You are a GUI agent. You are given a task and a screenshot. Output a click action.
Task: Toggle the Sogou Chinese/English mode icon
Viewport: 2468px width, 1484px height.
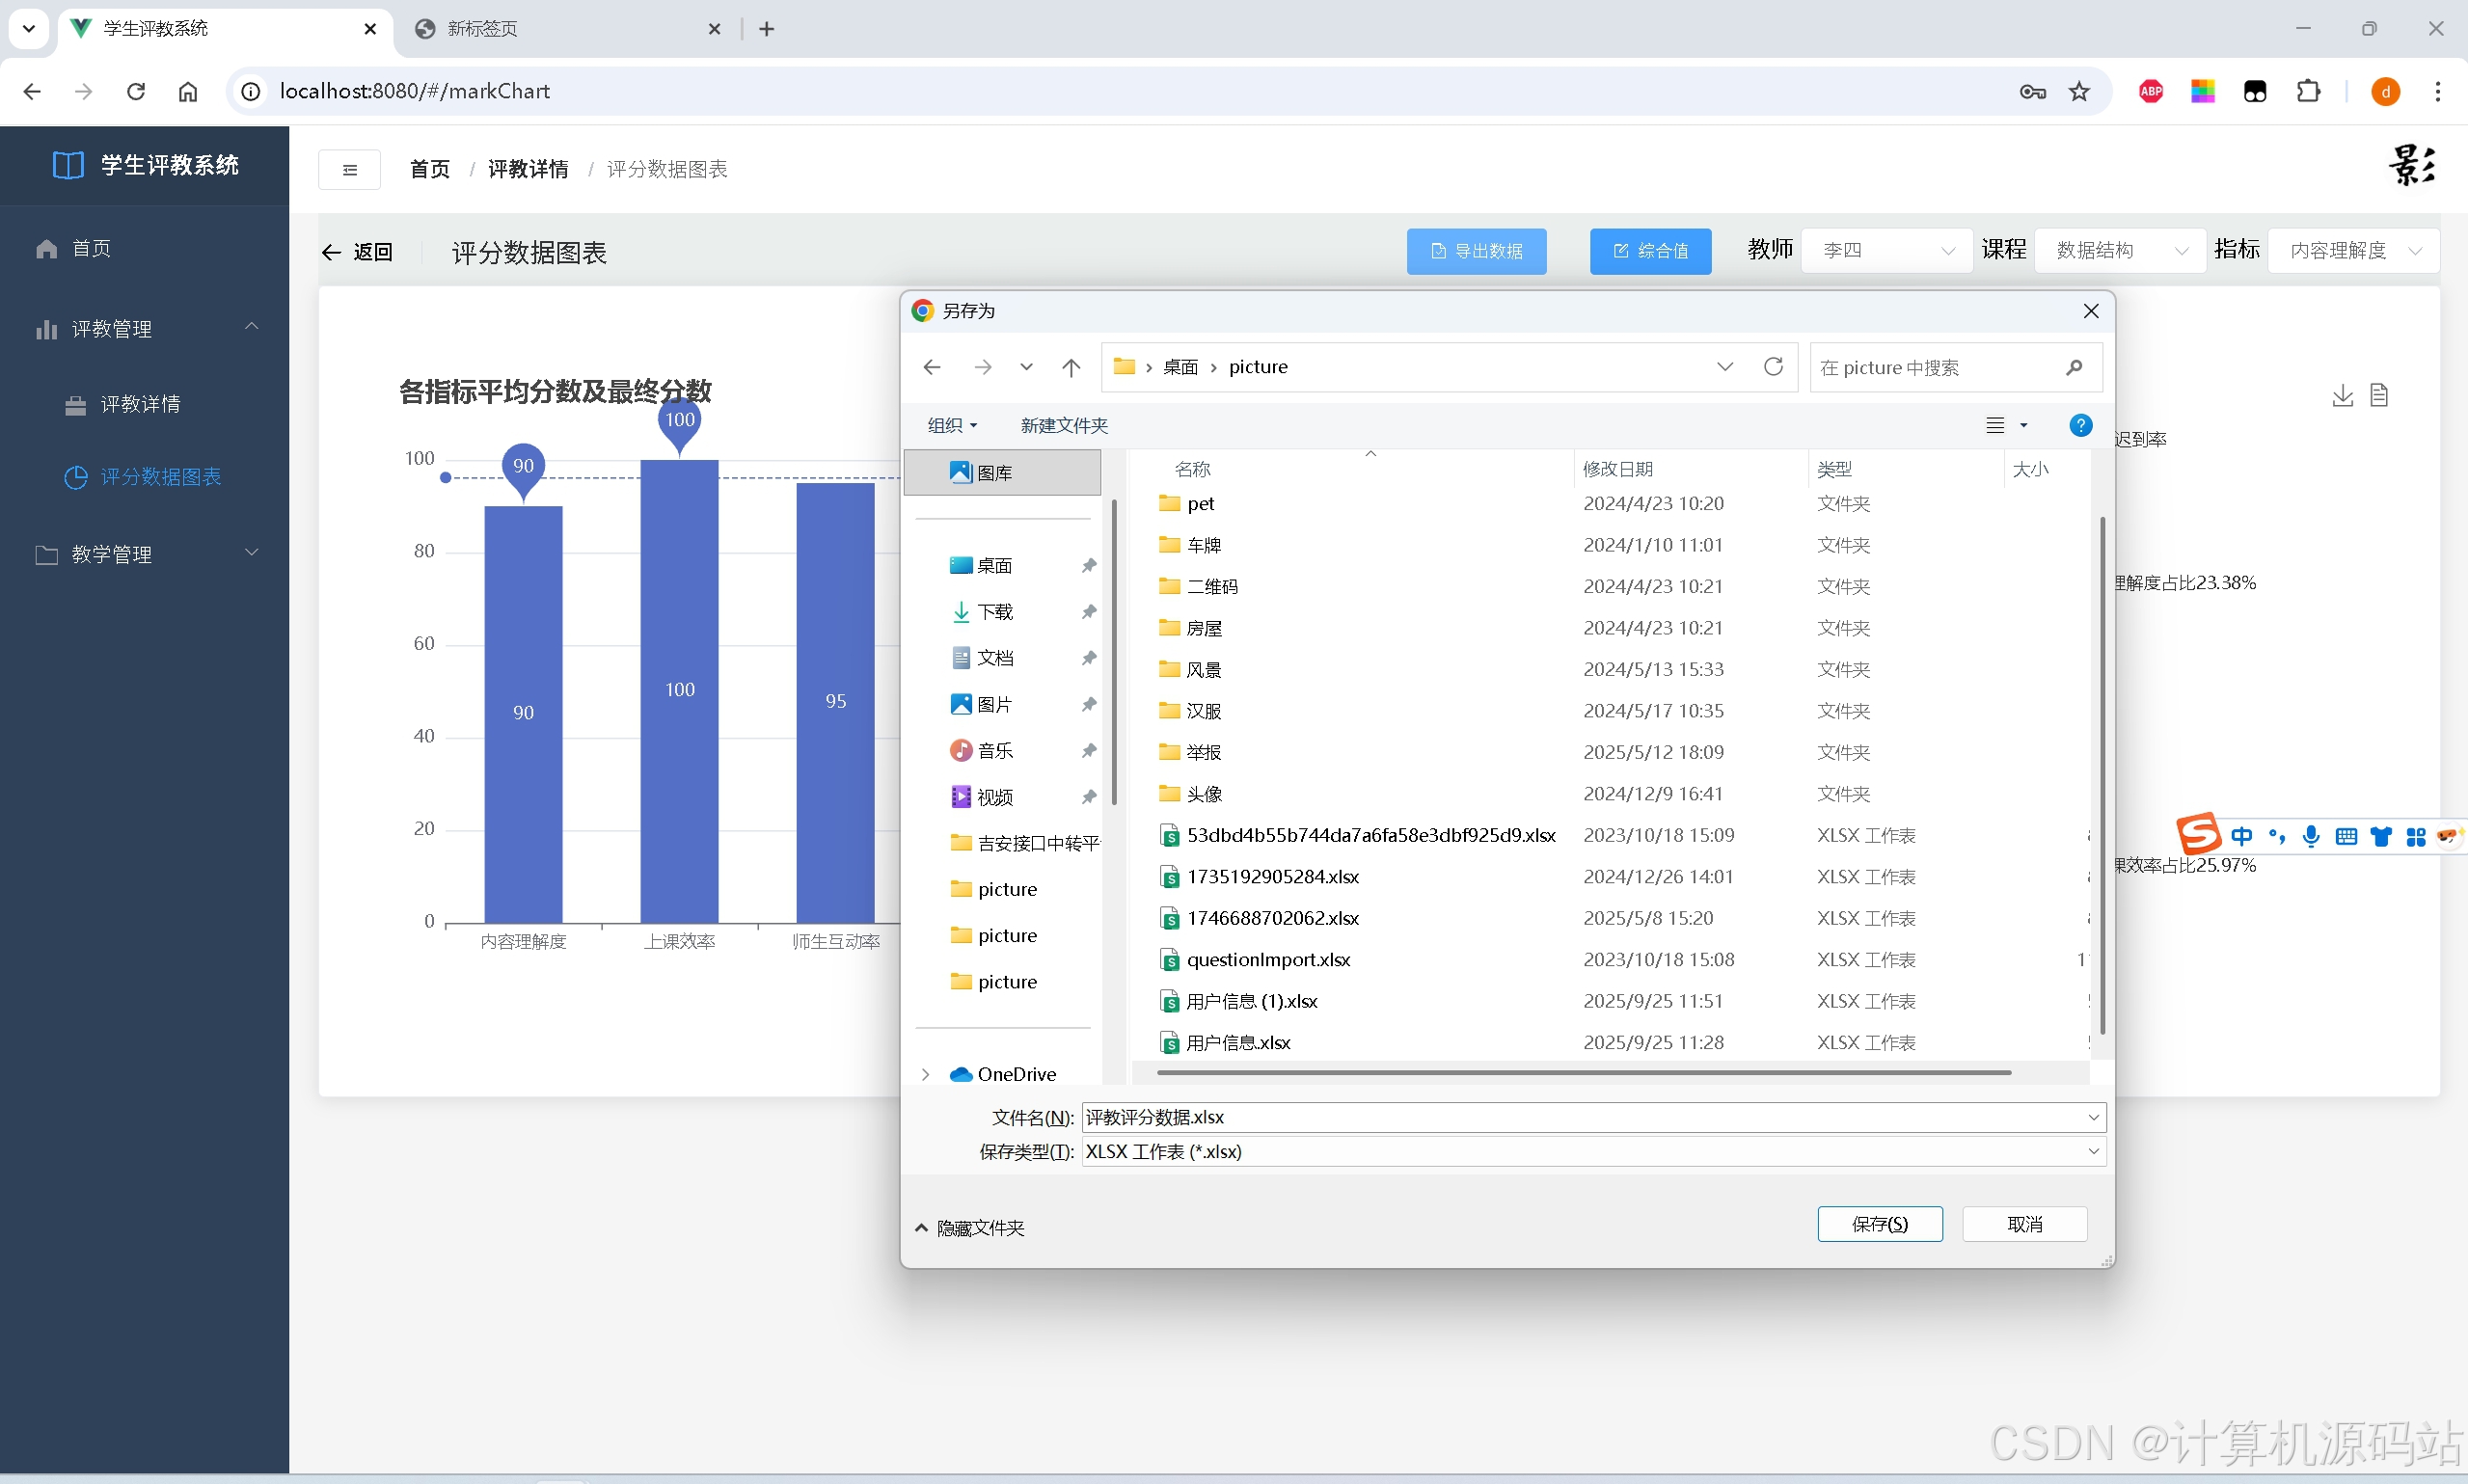(x=2241, y=836)
